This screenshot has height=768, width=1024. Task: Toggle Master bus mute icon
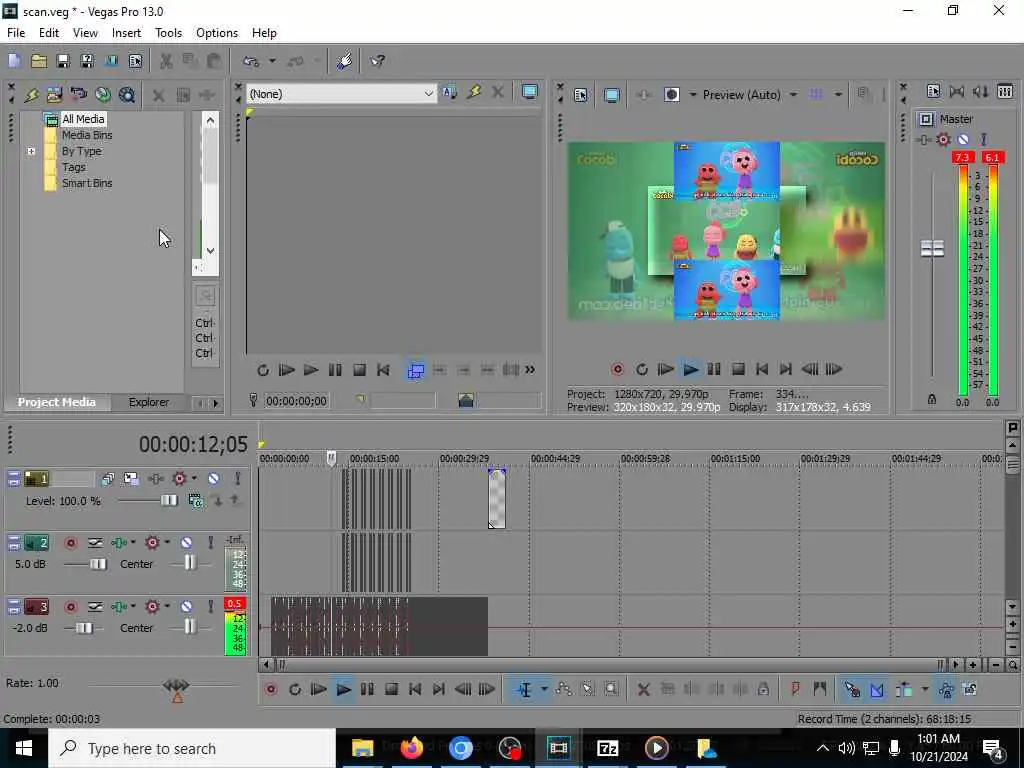(963, 139)
